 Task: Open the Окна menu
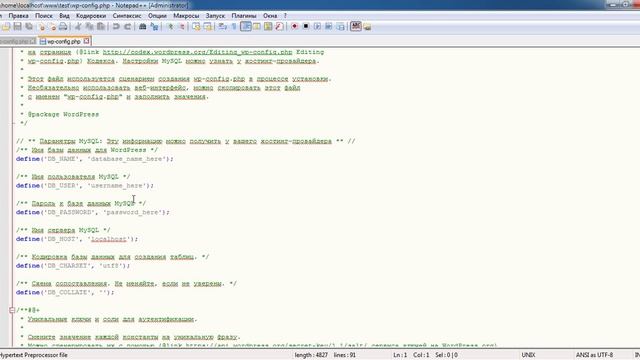[270, 16]
